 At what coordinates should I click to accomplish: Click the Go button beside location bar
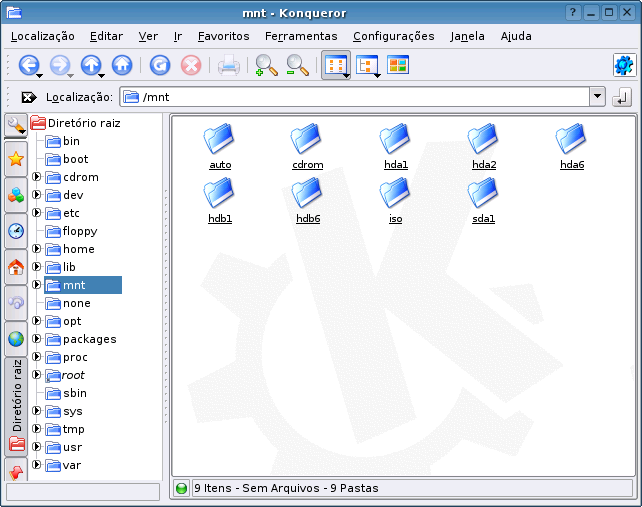coord(622,97)
